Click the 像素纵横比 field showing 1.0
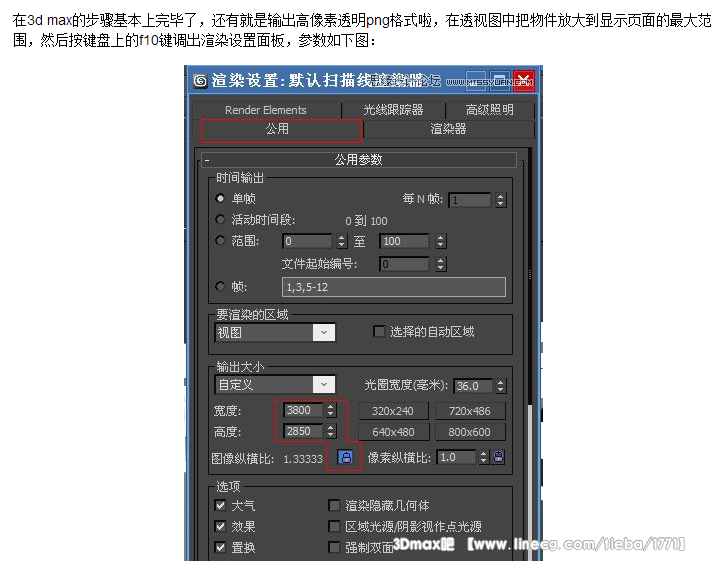 point(456,457)
